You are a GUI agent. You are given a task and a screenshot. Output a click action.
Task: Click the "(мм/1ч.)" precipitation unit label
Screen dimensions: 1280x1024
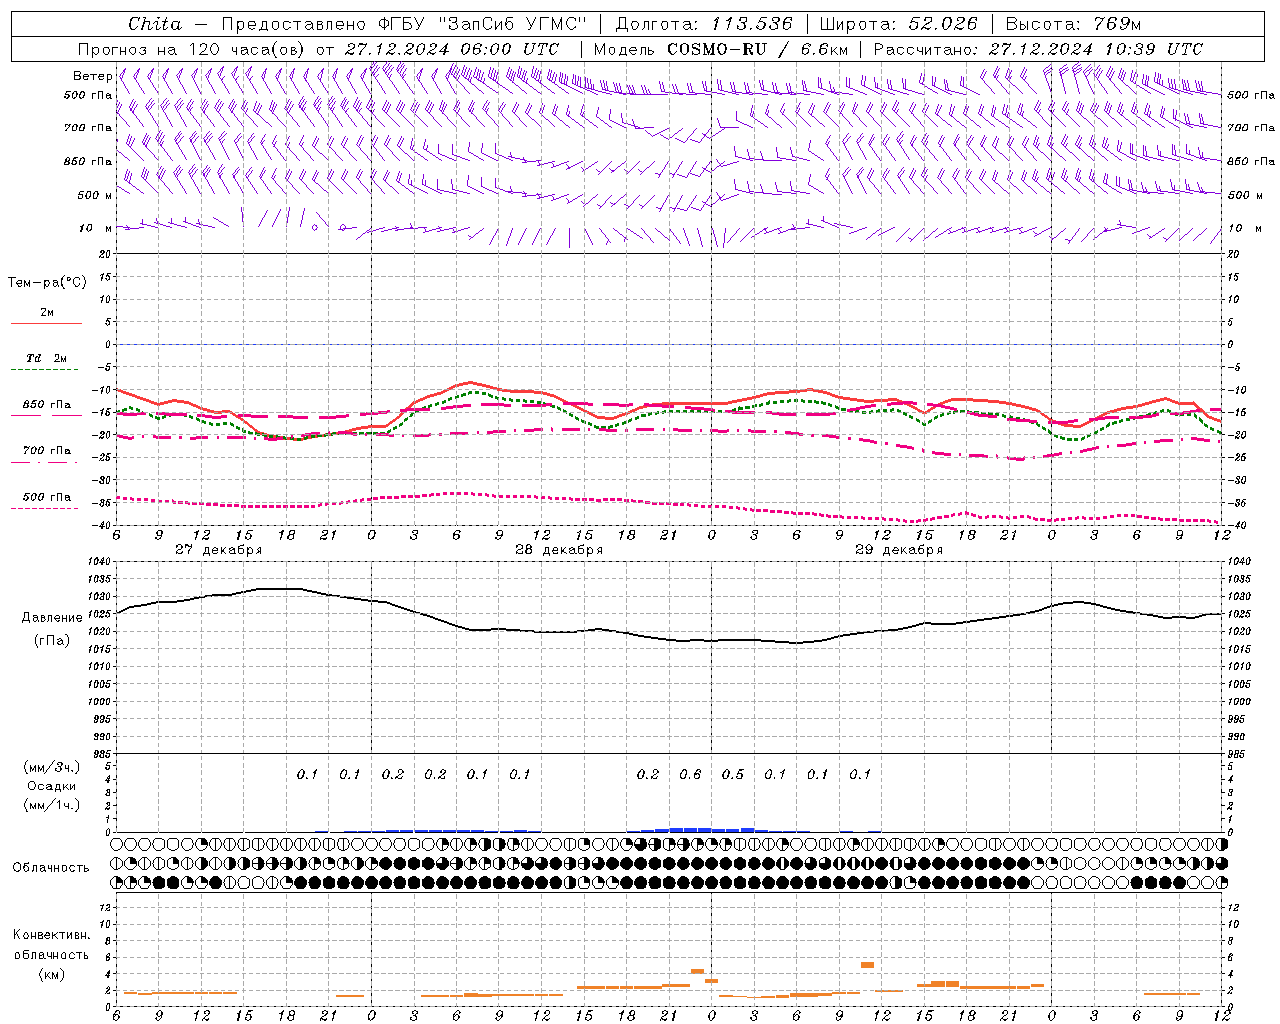tap(52, 805)
